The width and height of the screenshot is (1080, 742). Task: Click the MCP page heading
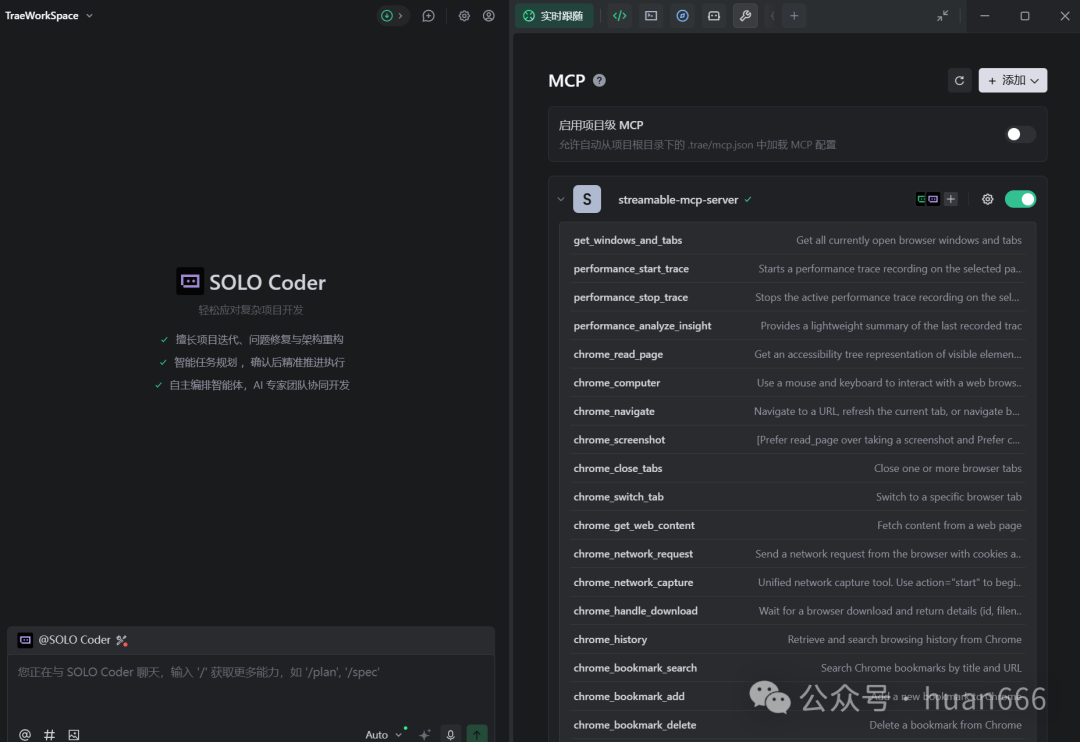pos(566,81)
